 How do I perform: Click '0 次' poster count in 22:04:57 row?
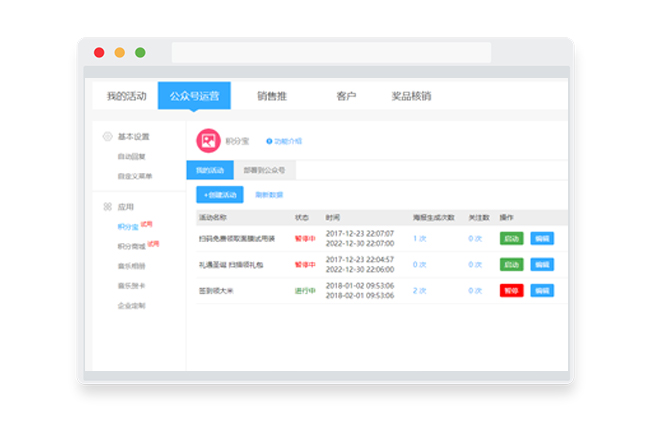pyautogui.click(x=420, y=265)
